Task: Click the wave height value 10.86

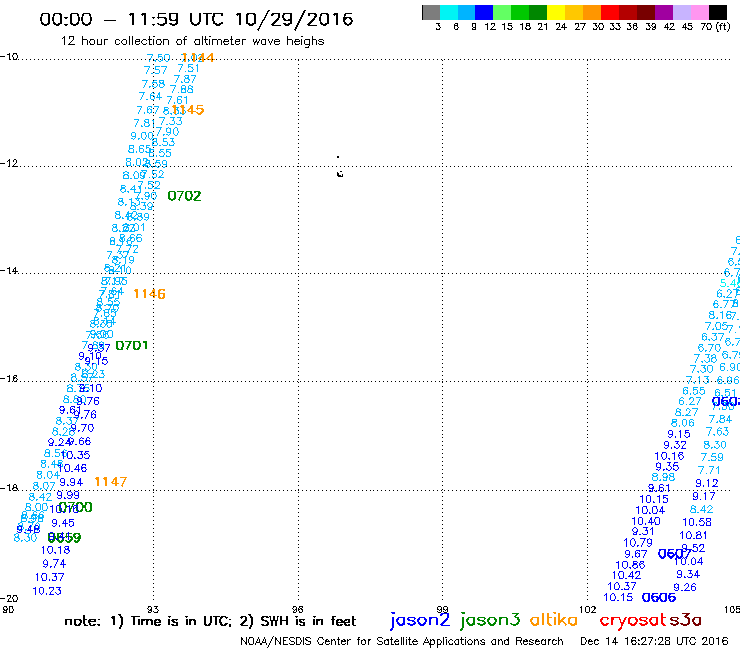Action: coord(630,565)
